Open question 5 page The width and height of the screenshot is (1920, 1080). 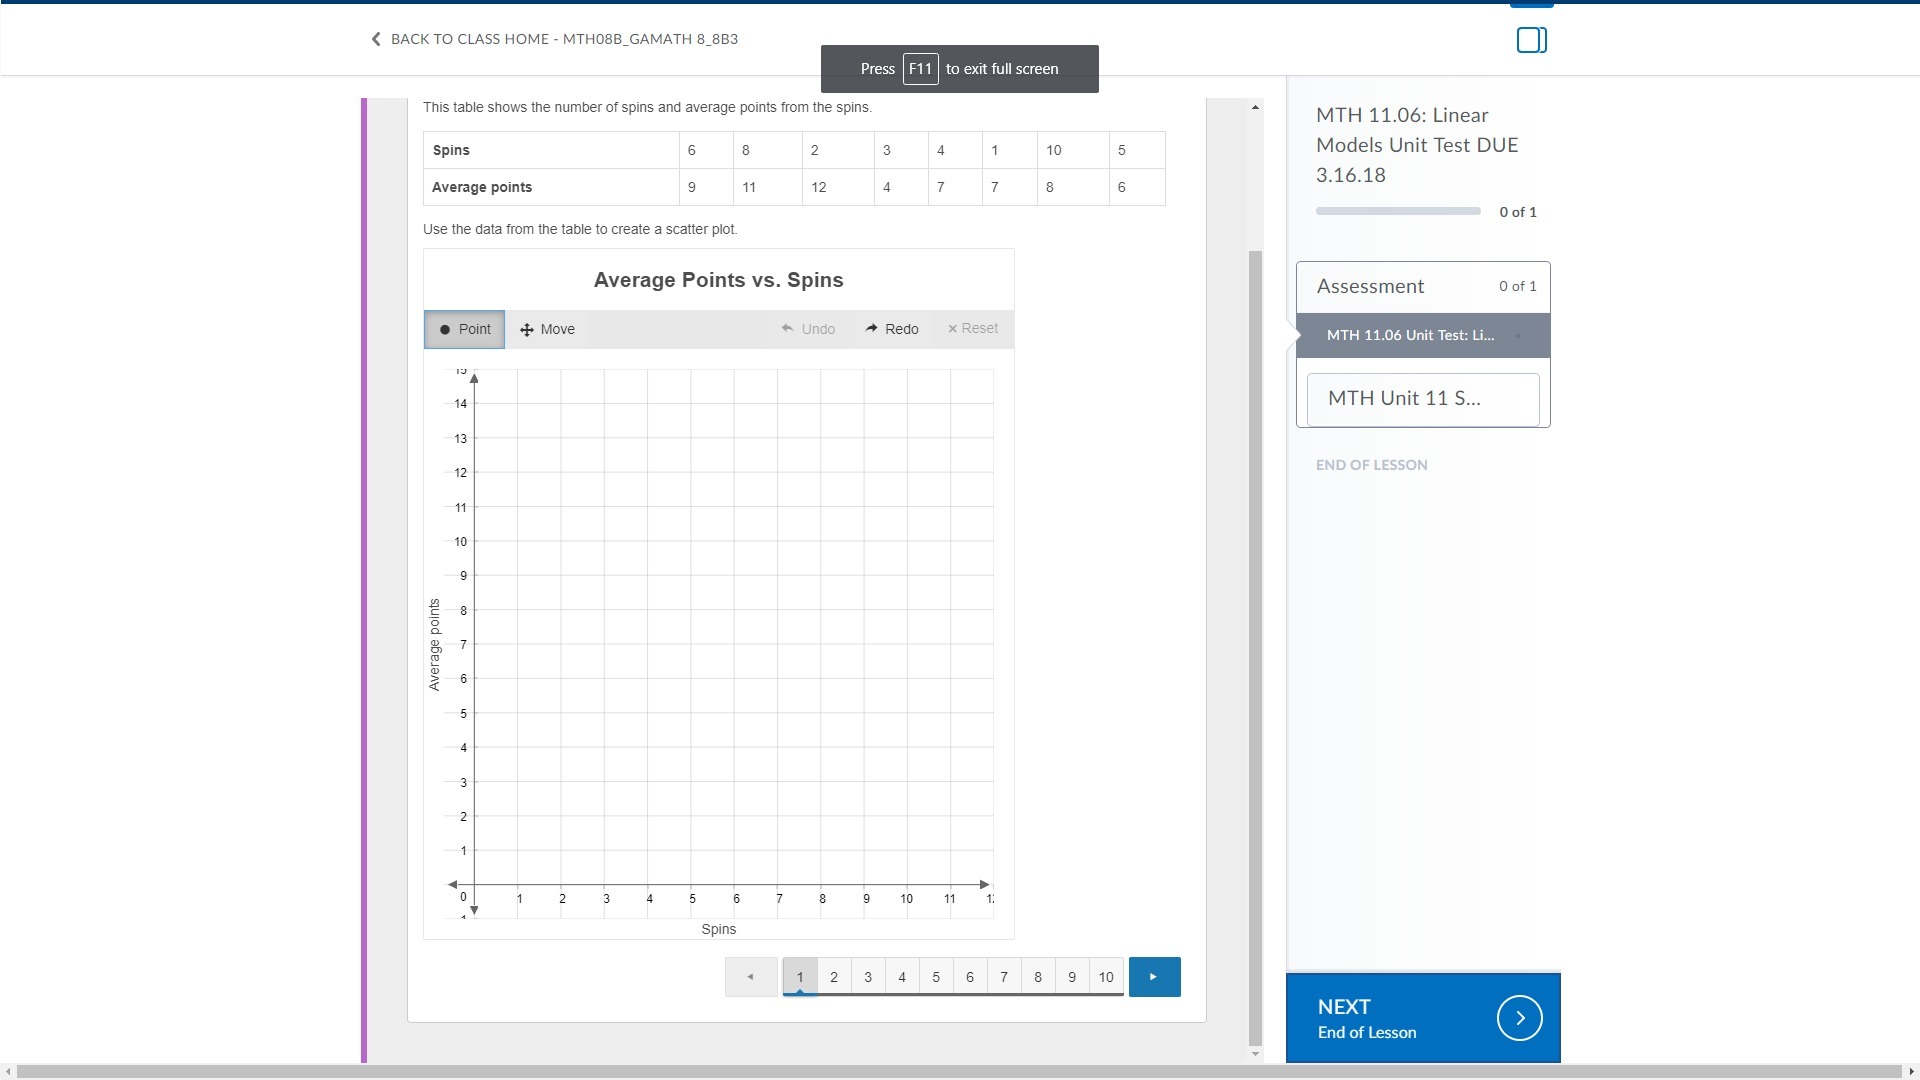(x=936, y=977)
